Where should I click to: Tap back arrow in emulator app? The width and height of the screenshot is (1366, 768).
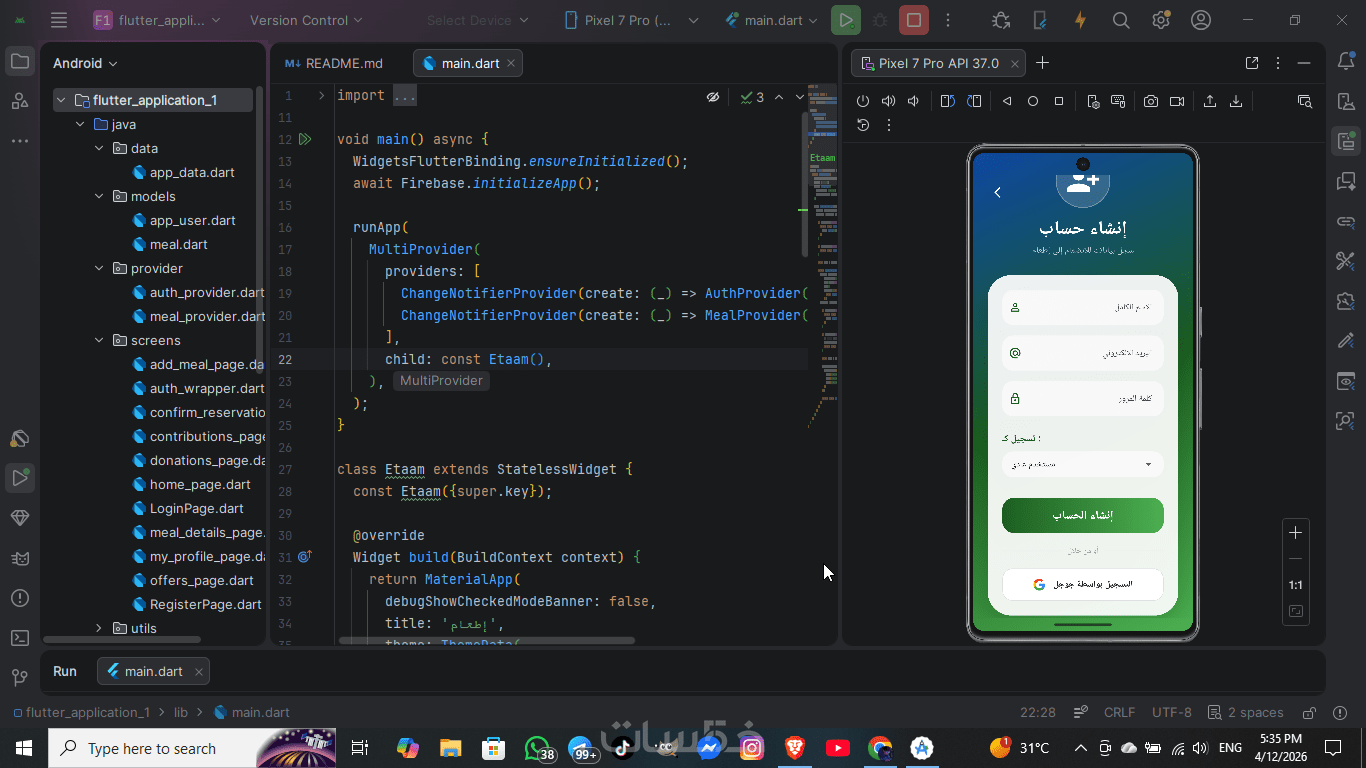pyautogui.click(x=997, y=192)
